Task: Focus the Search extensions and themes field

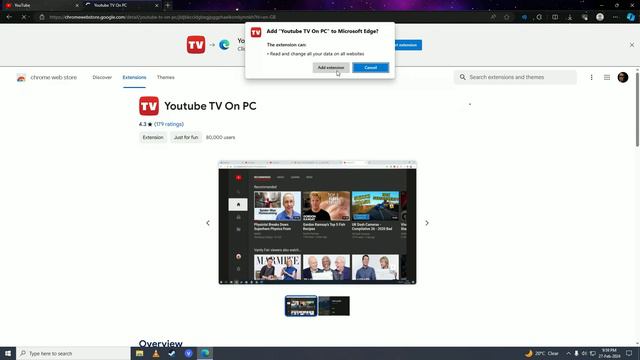Action: pos(516,77)
